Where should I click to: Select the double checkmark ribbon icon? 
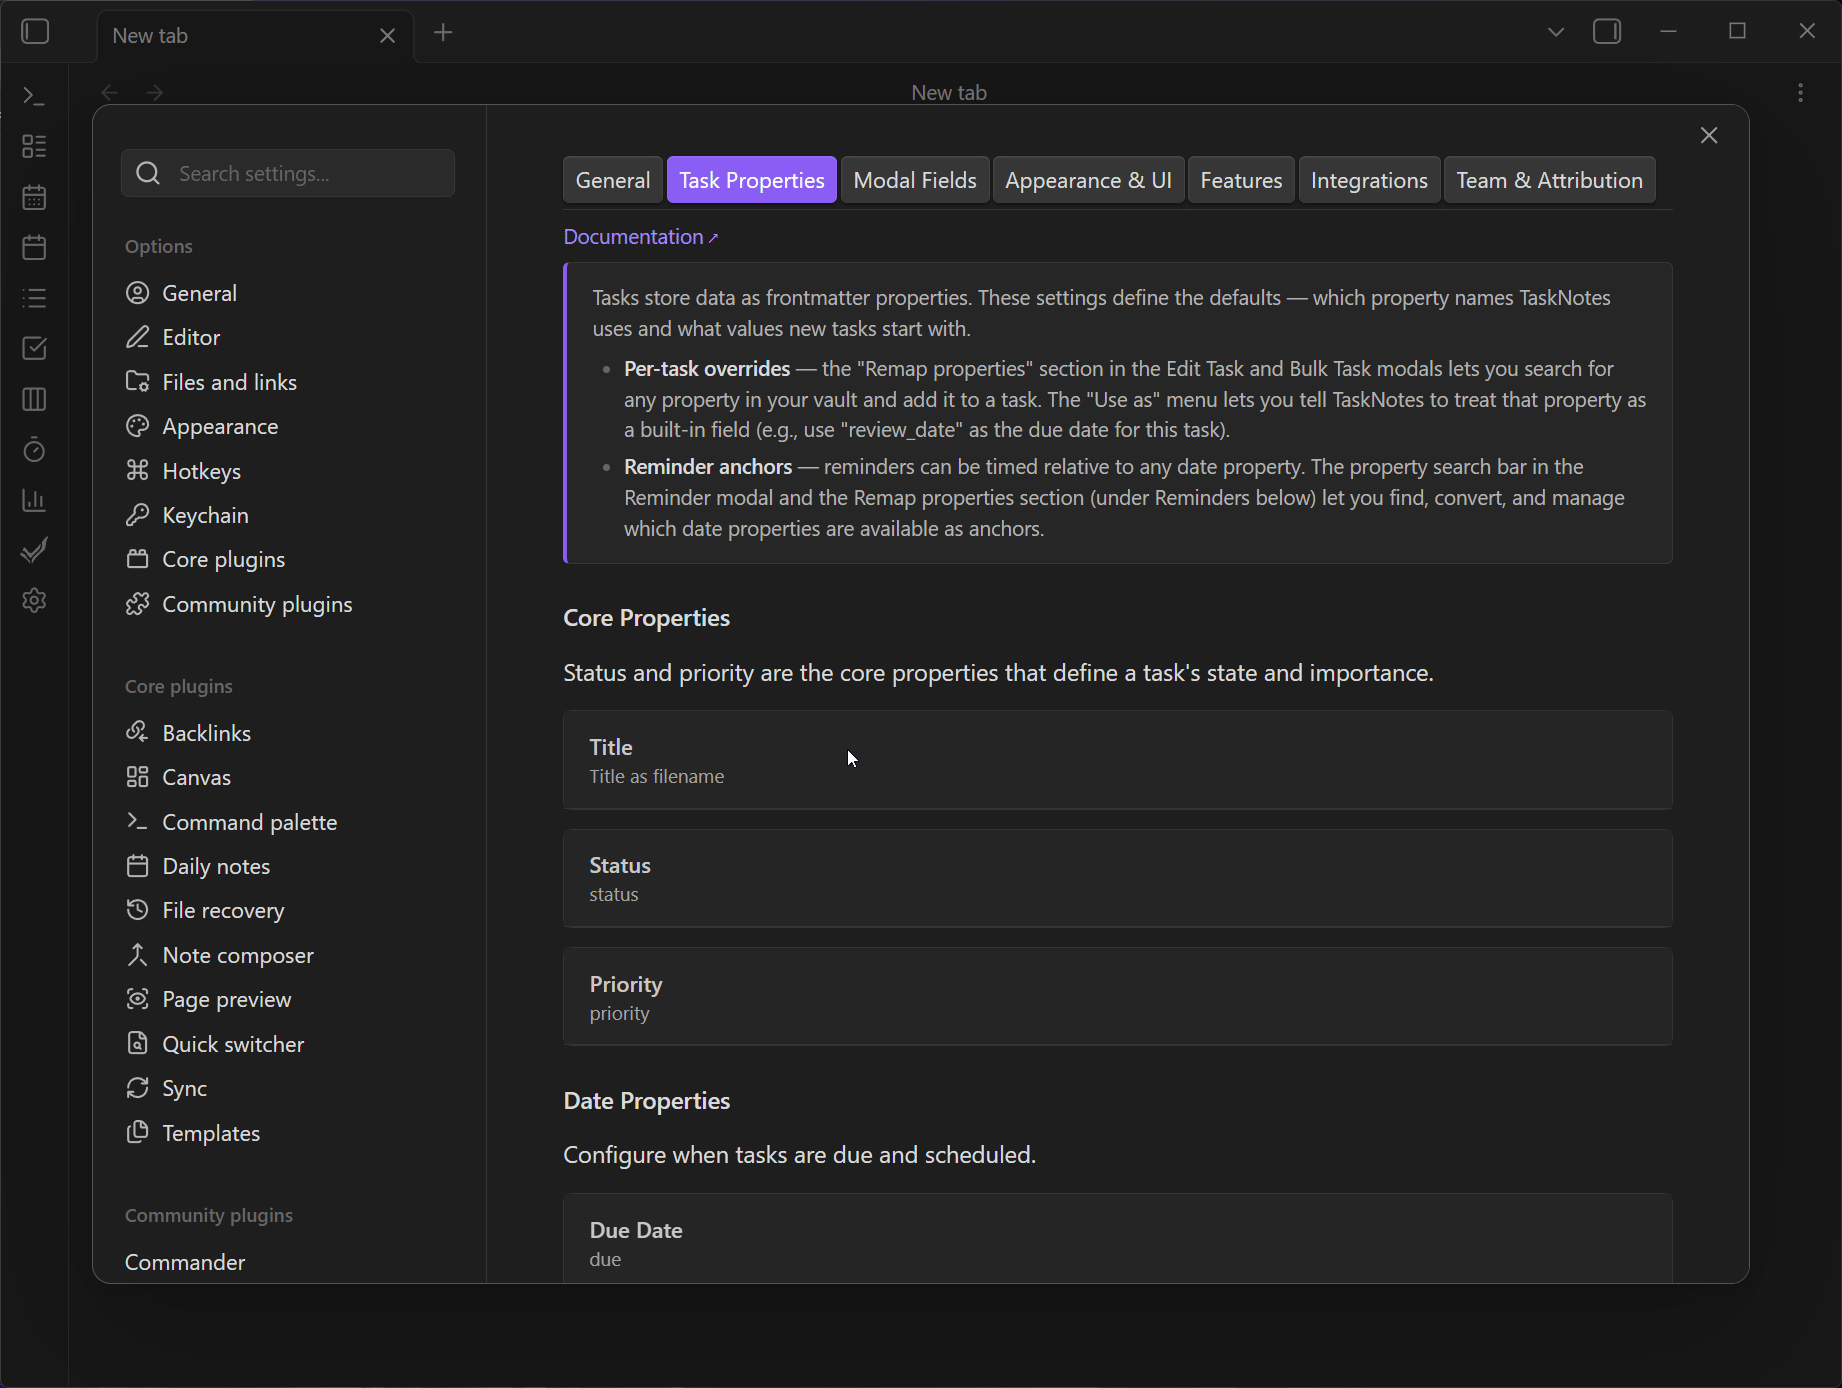[x=34, y=550]
